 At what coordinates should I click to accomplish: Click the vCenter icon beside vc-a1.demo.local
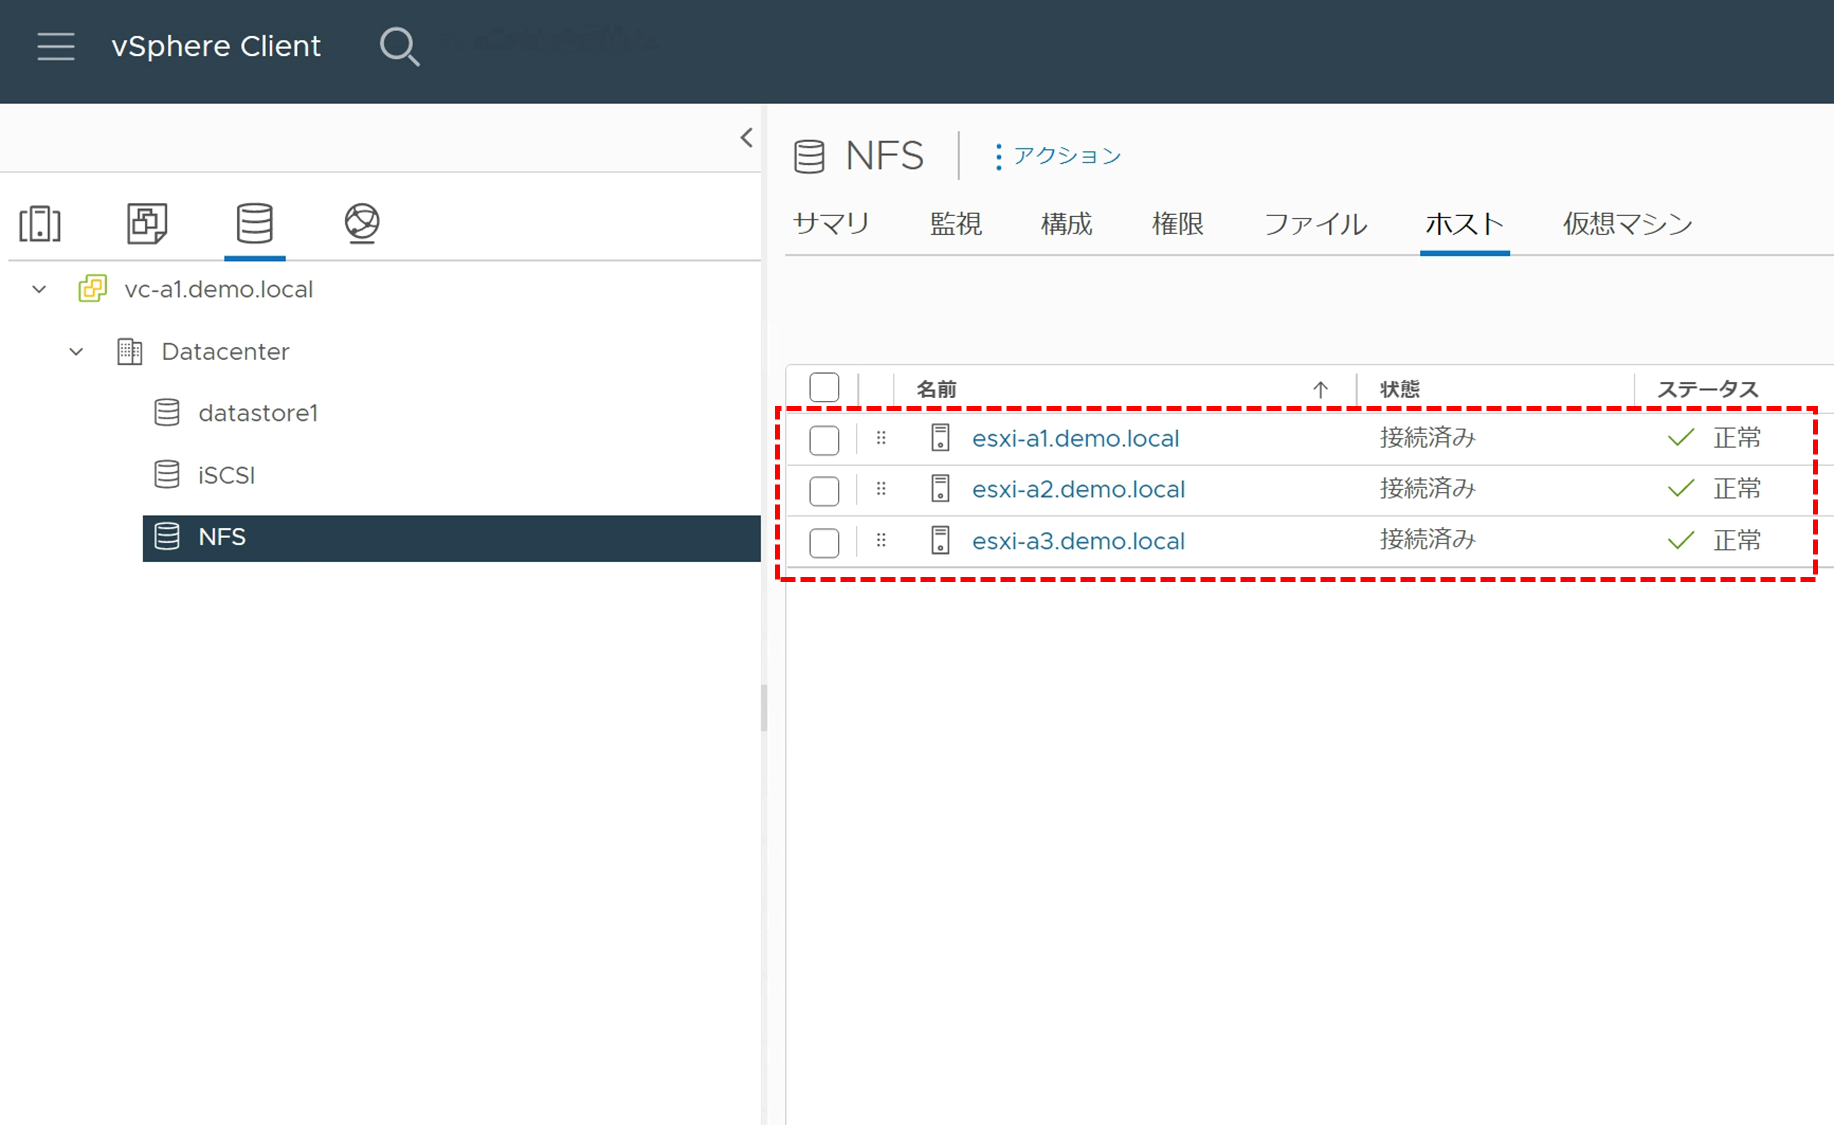93,289
